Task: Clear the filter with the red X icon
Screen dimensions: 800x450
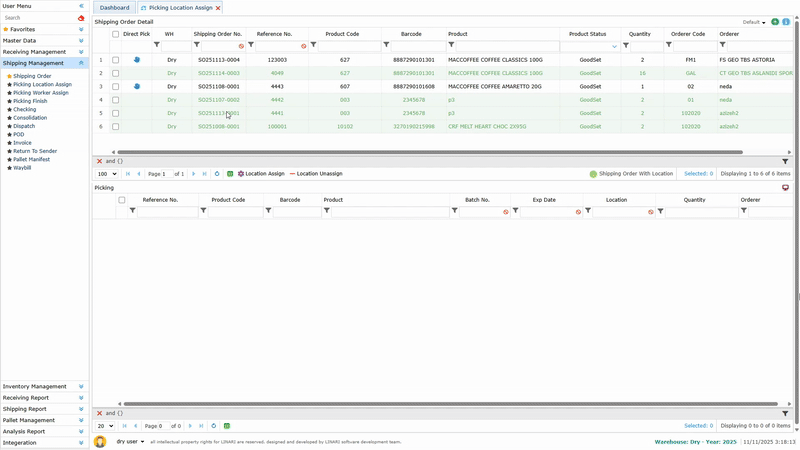Action: point(99,161)
